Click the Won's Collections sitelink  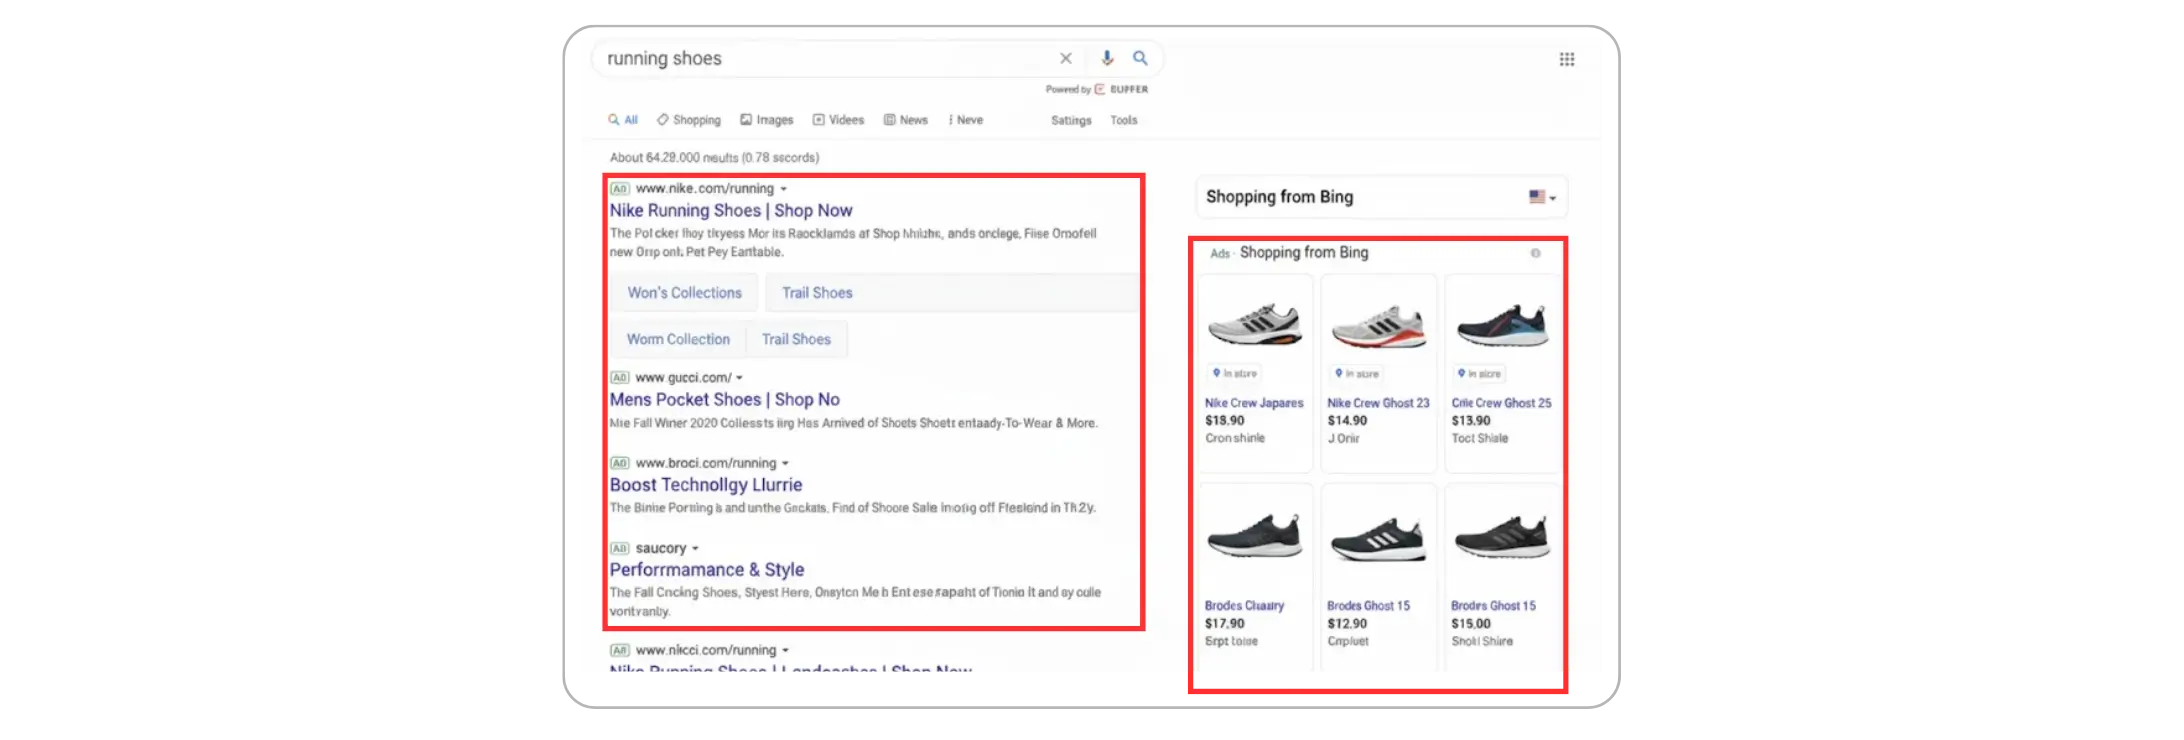(x=685, y=293)
